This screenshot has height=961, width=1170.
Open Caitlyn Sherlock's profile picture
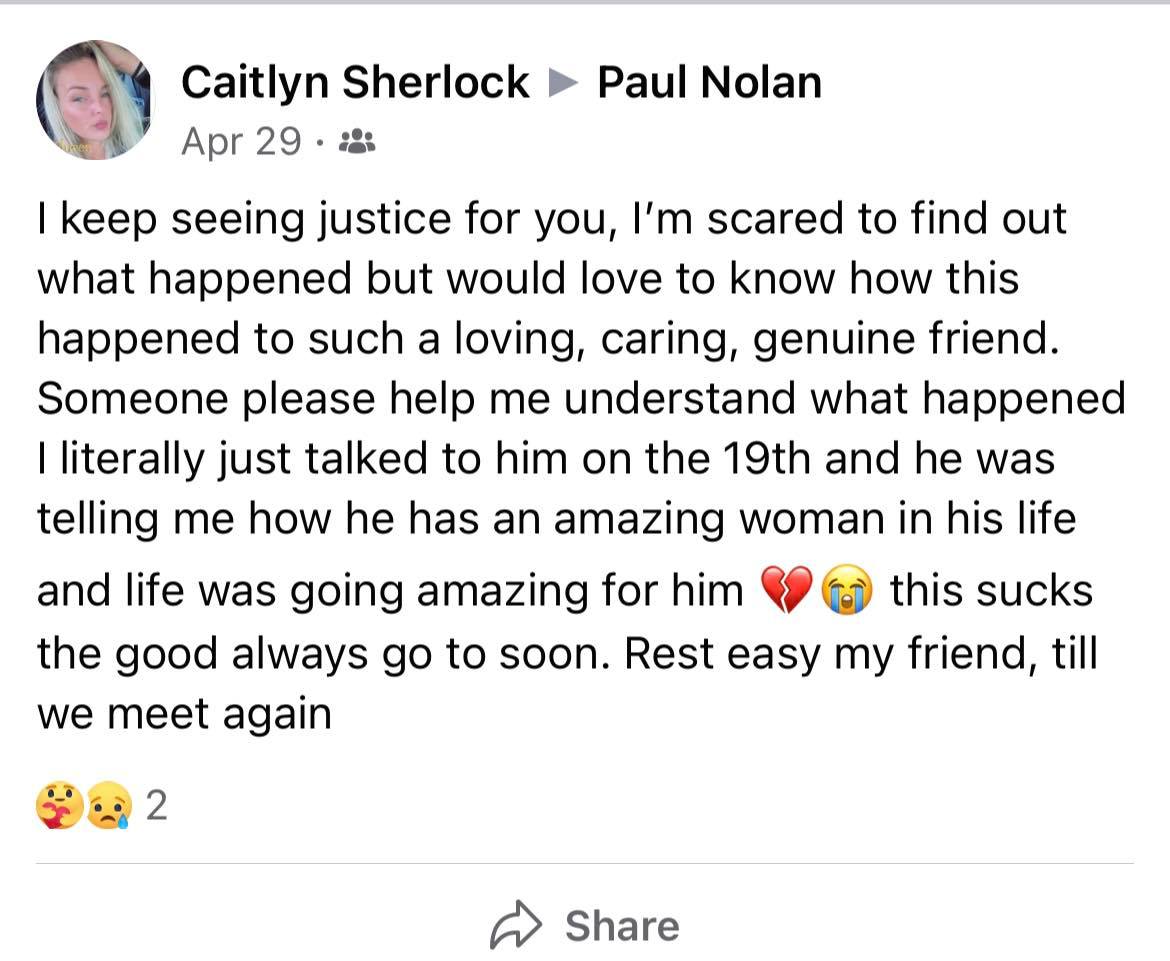(x=94, y=100)
